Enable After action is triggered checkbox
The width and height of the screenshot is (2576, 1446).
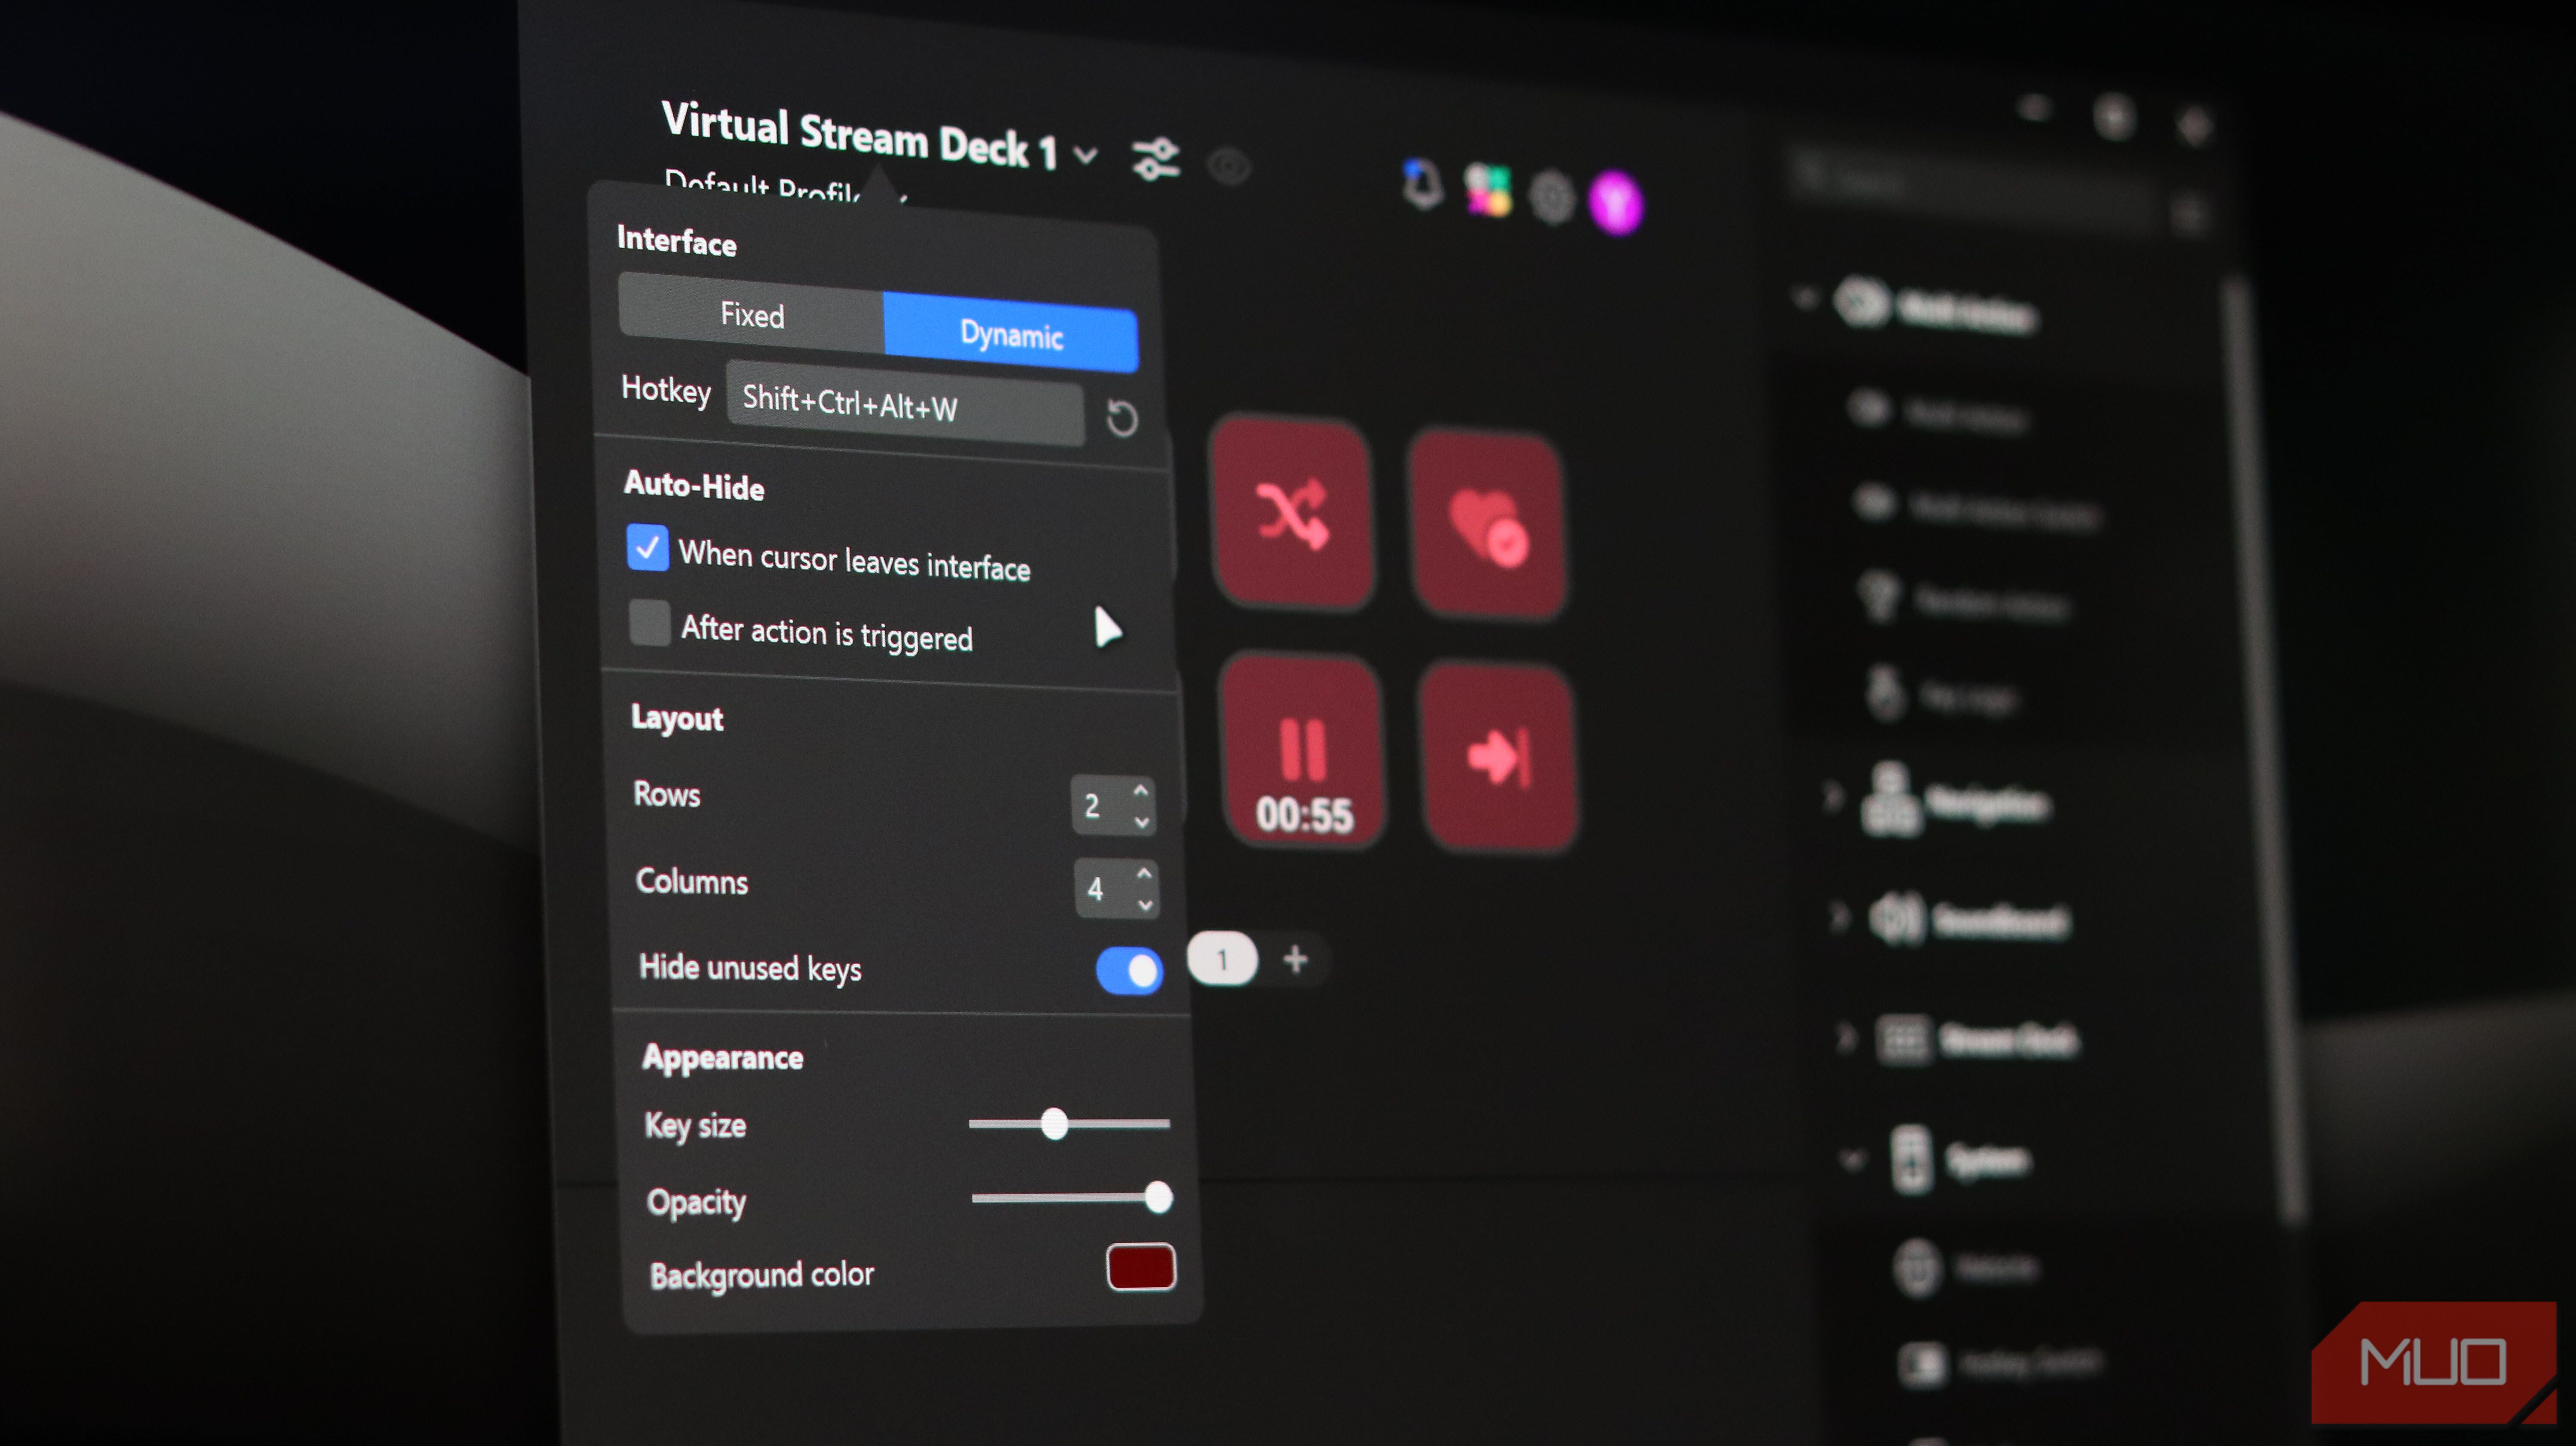(650, 623)
